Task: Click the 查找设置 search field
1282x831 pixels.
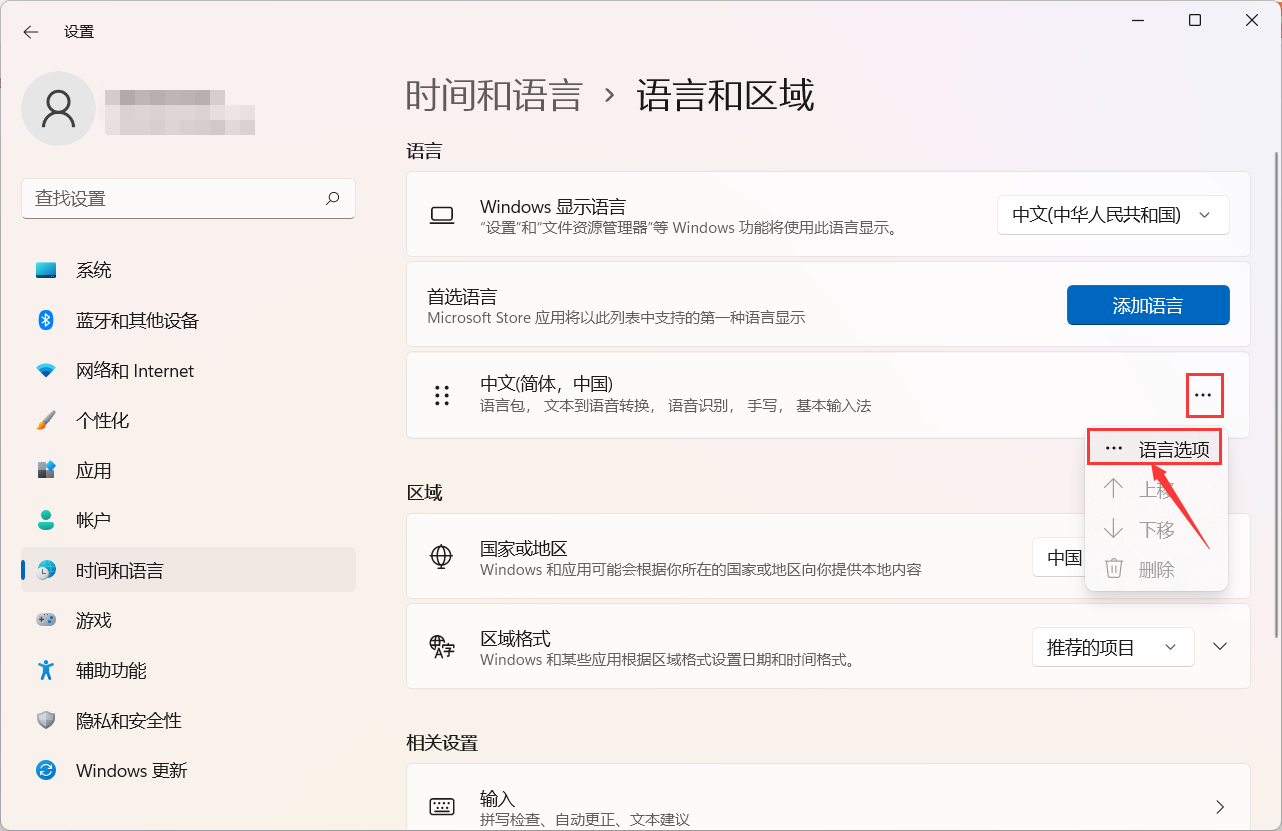Action: point(188,198)
